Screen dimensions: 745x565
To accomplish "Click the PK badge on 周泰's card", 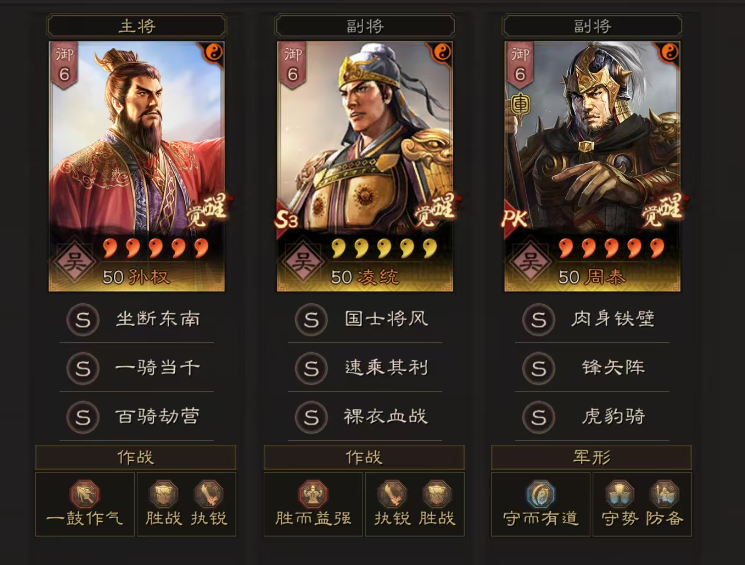I will click(515, 219).
